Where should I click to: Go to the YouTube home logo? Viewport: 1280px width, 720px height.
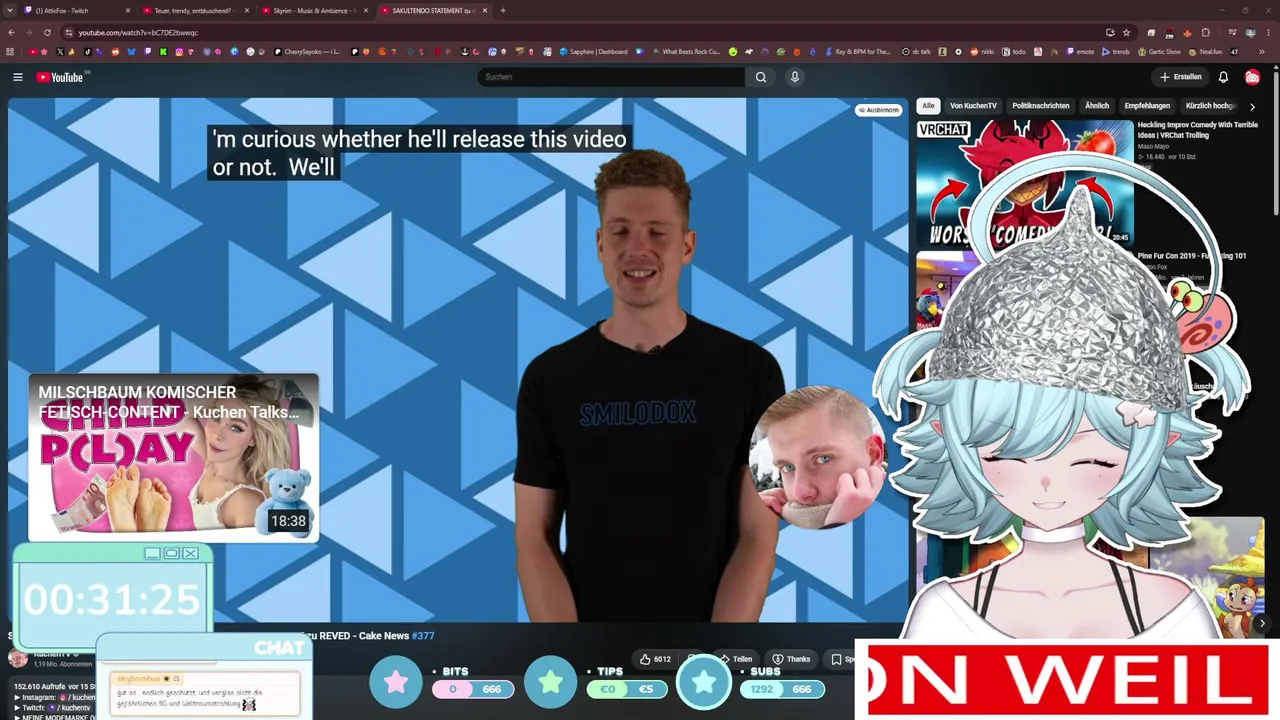point(60,77)
